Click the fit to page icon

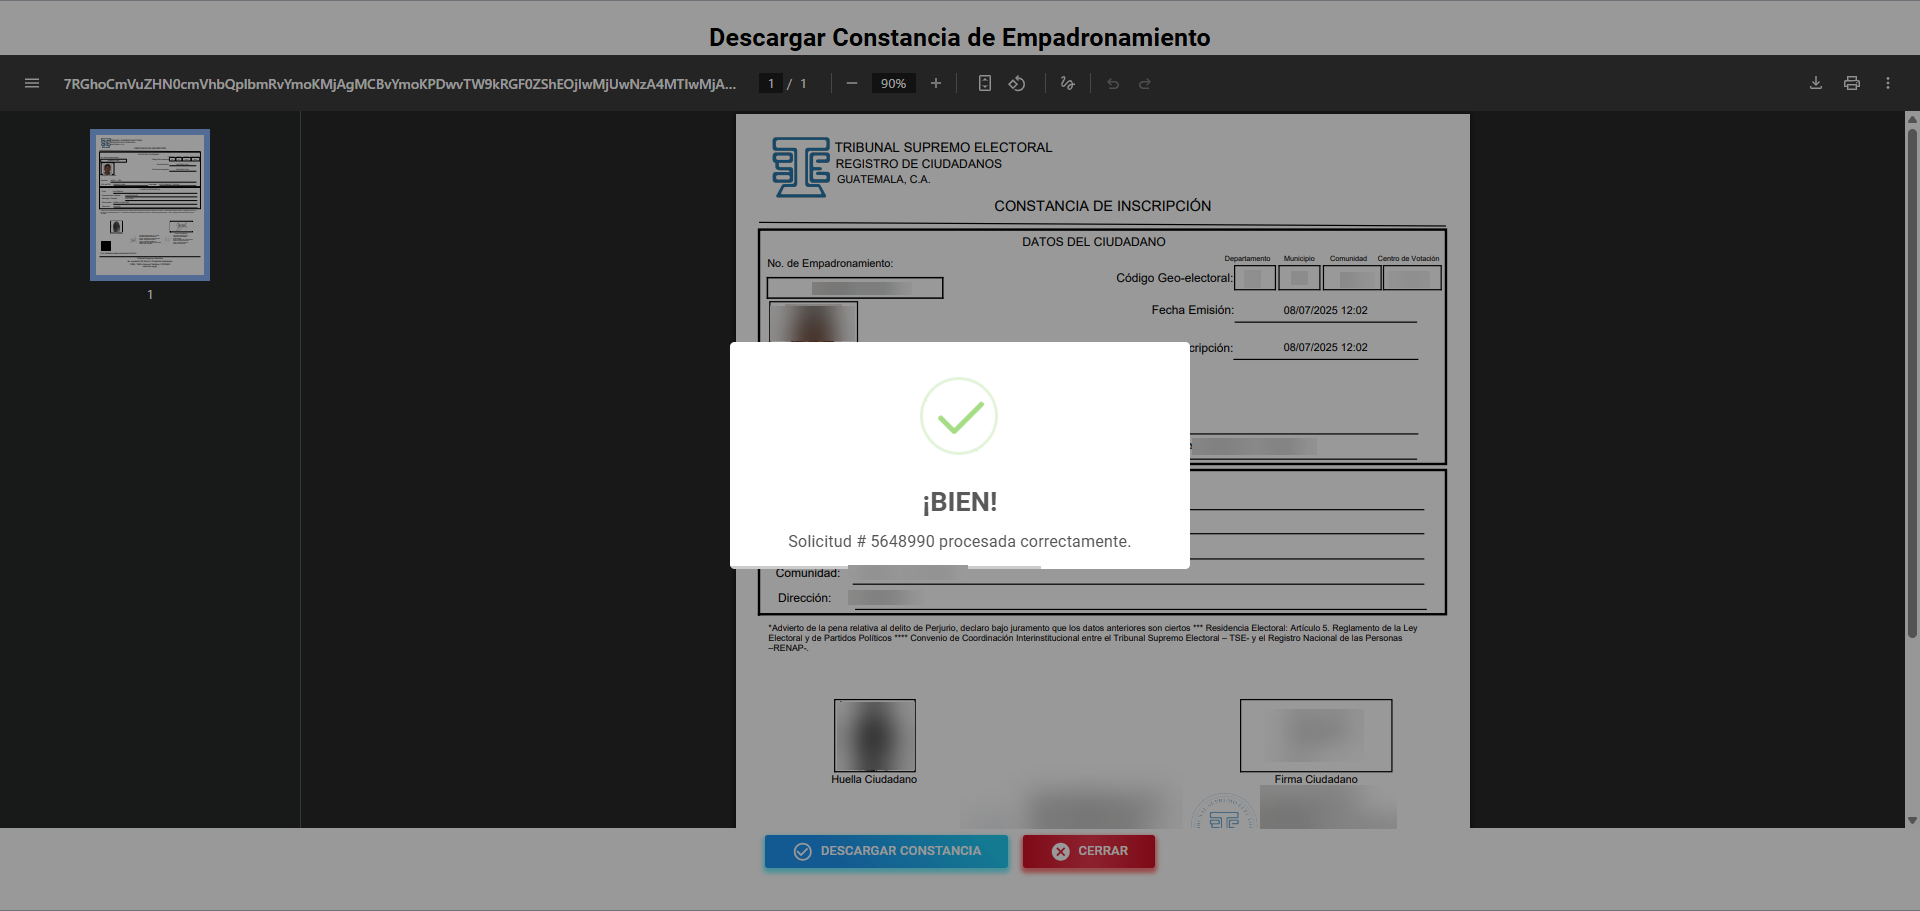985,84
